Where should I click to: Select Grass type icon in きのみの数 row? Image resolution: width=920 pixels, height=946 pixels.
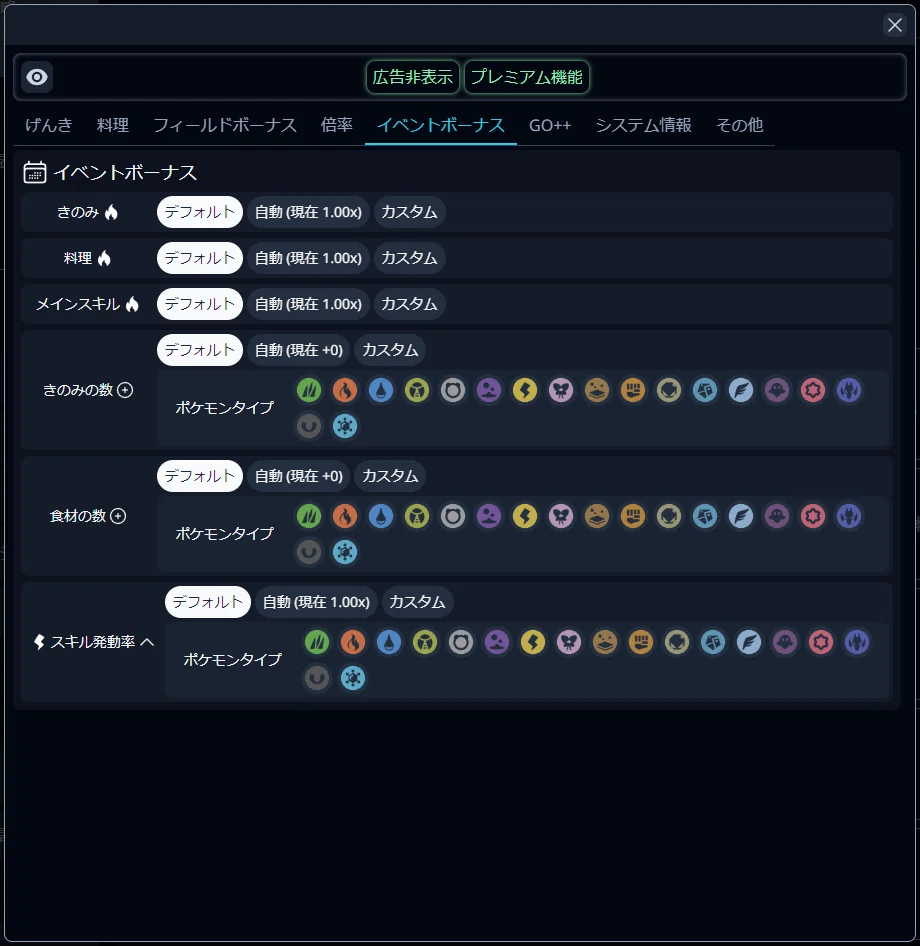coord(309,390)
